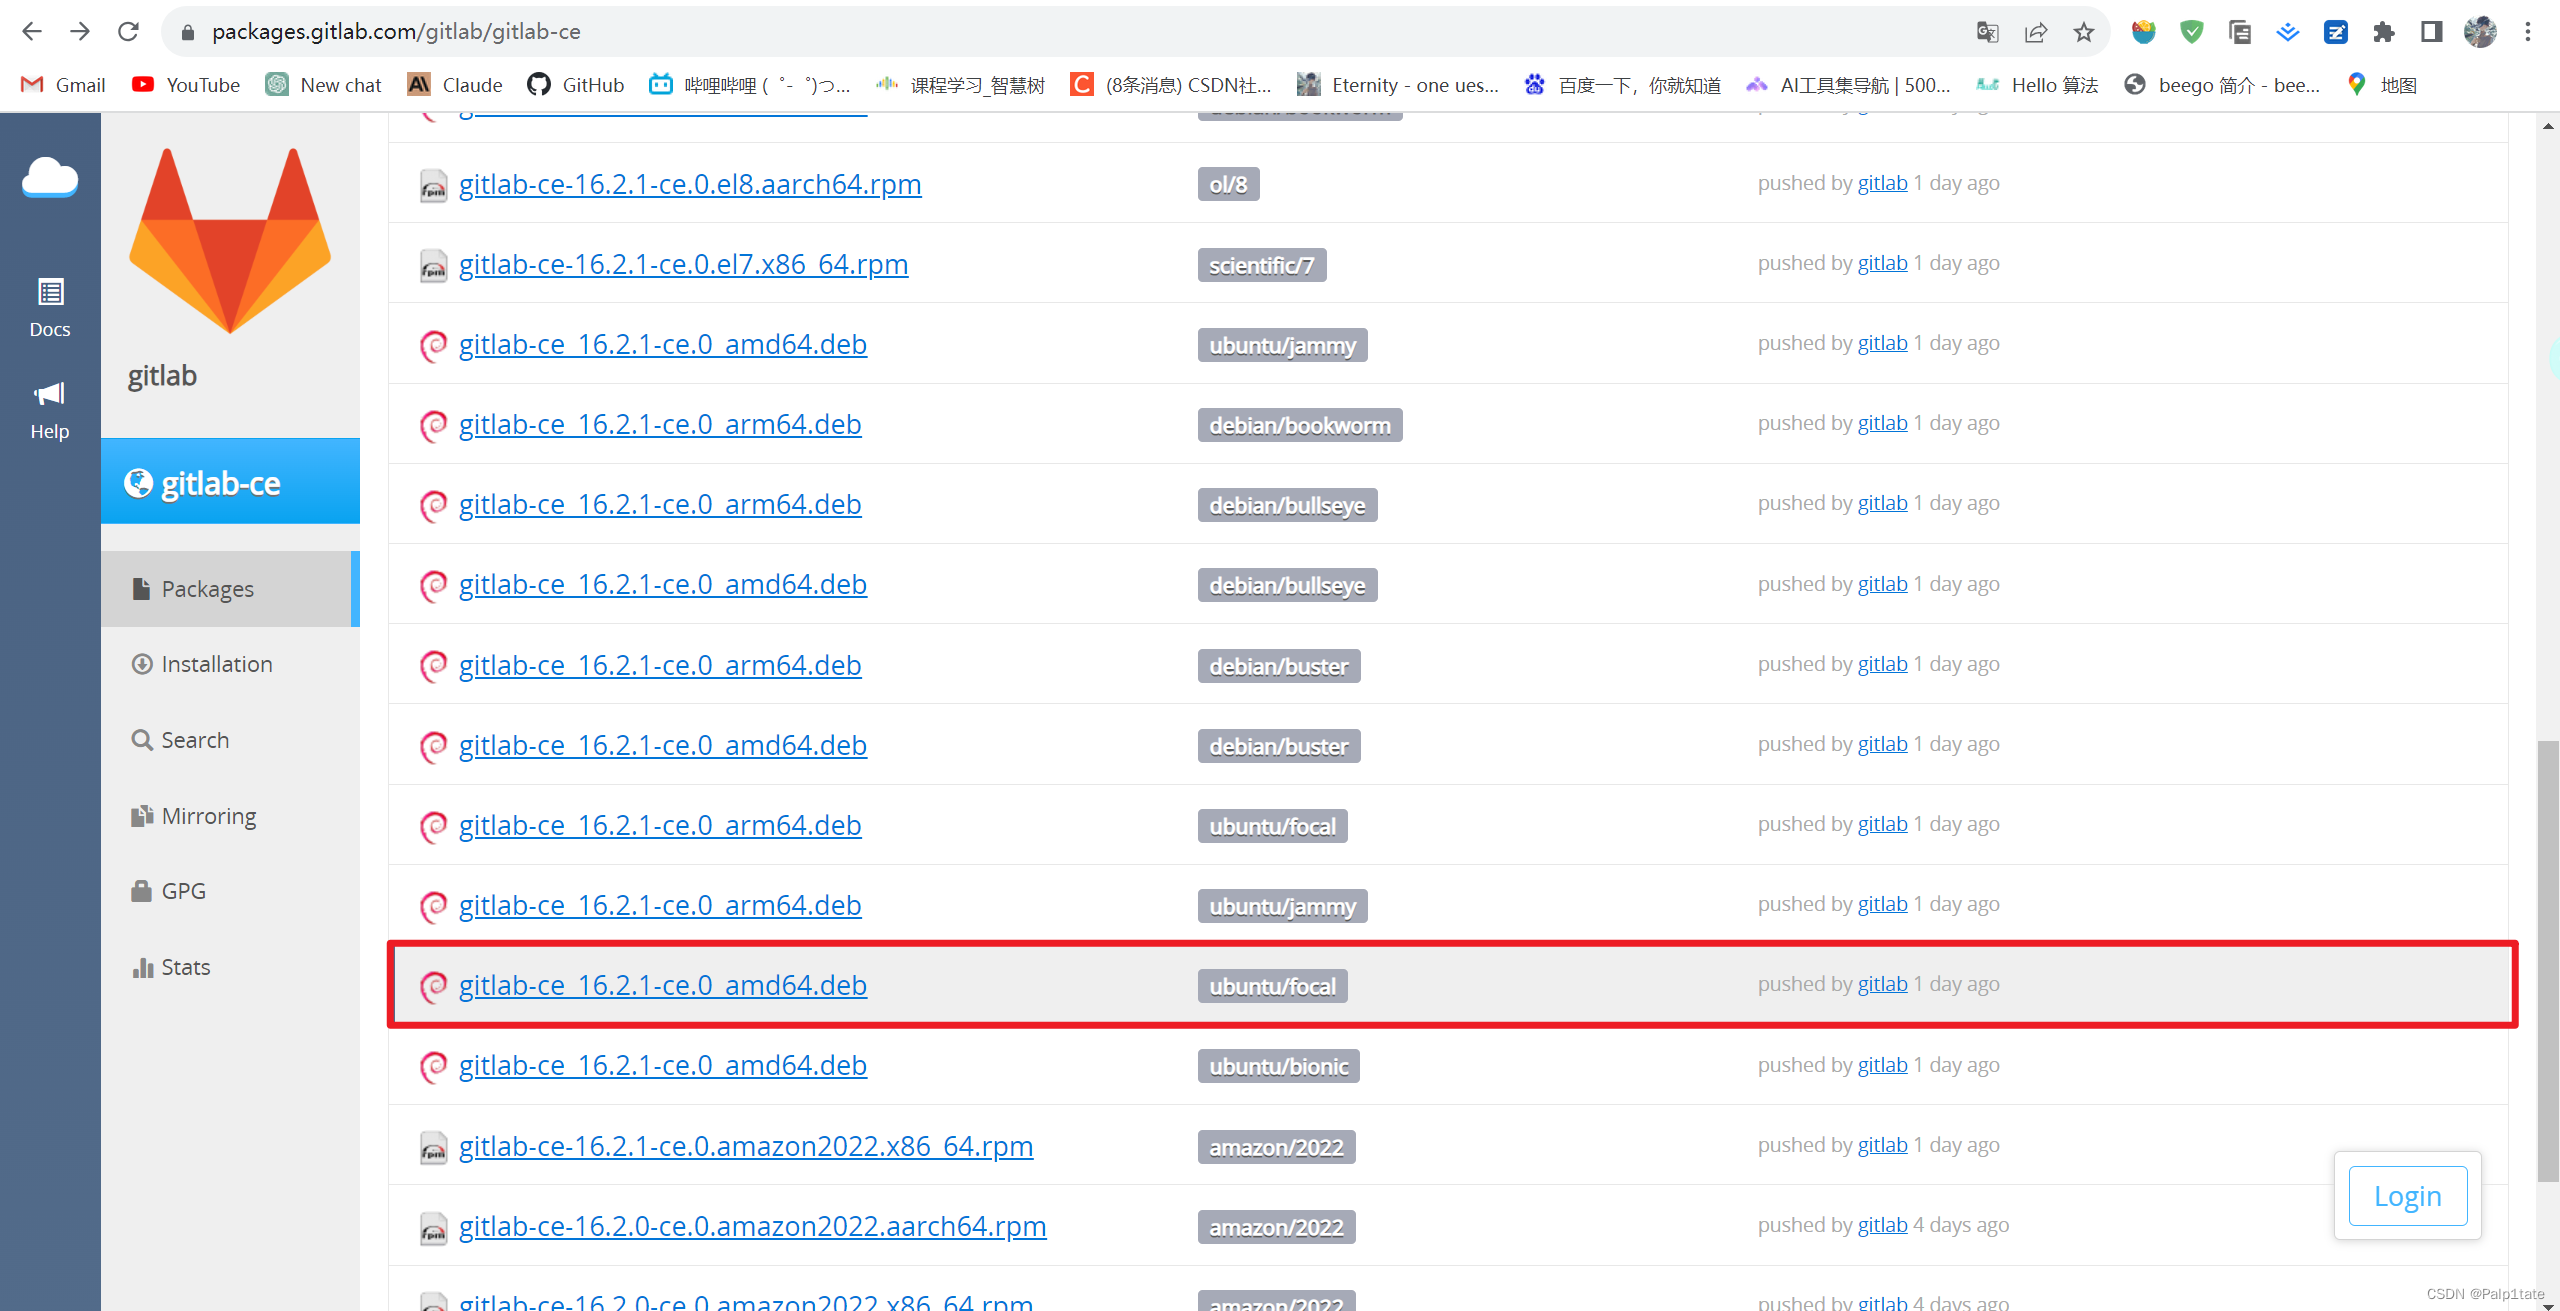This screenshot has width=2560, height=1311.
Task: Click the scientific/7 distro tag
Action: [x=1261, y=265]
